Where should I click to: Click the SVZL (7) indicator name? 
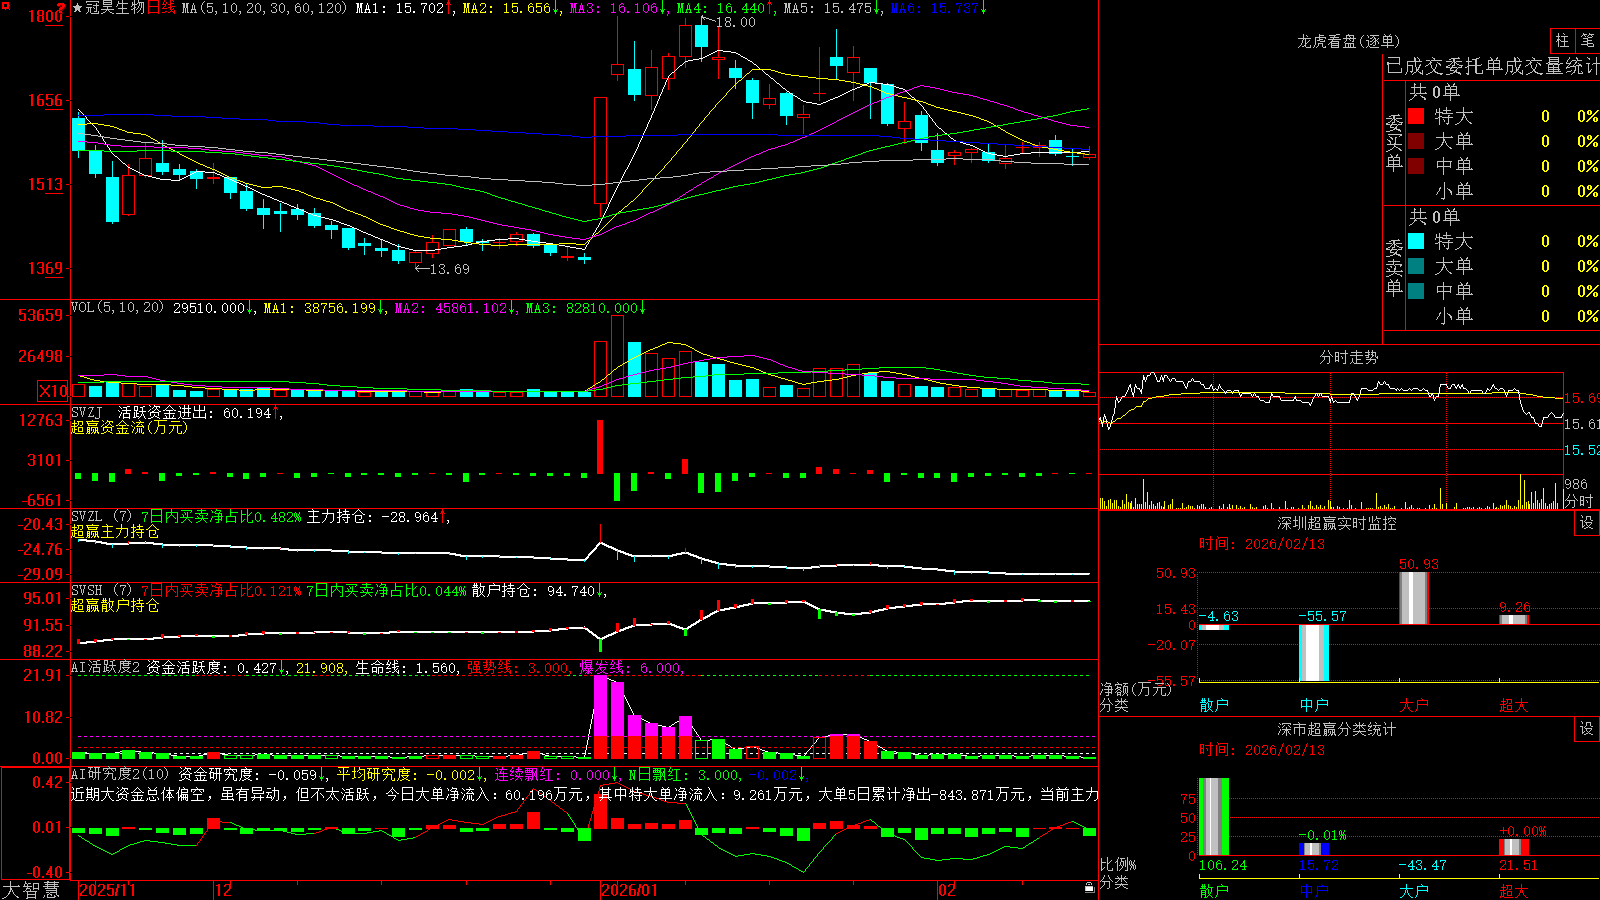[101, 516]
